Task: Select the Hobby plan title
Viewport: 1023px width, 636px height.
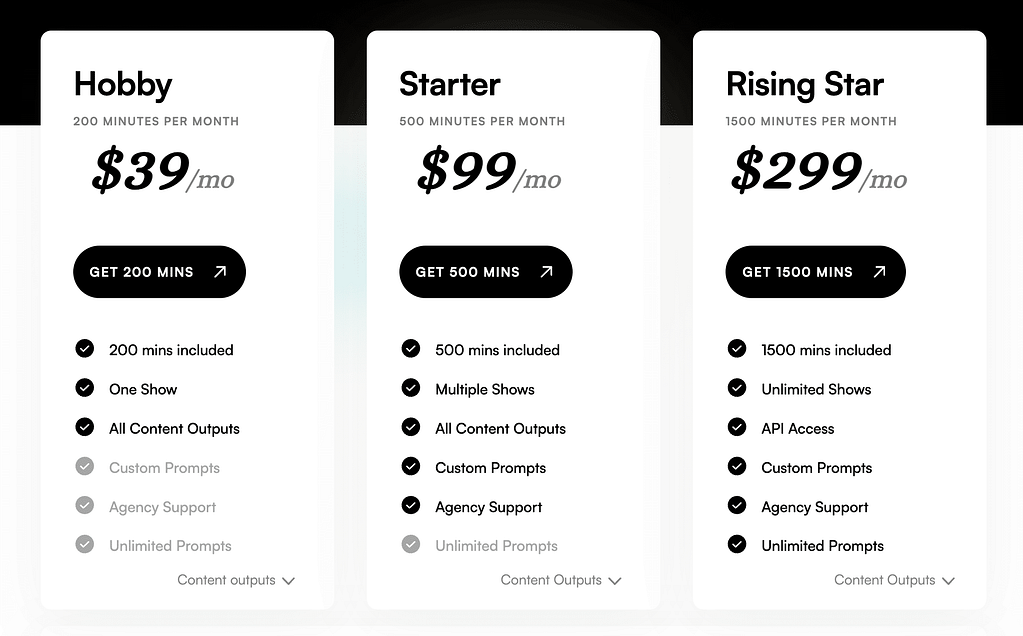Action: pos(123,84)
